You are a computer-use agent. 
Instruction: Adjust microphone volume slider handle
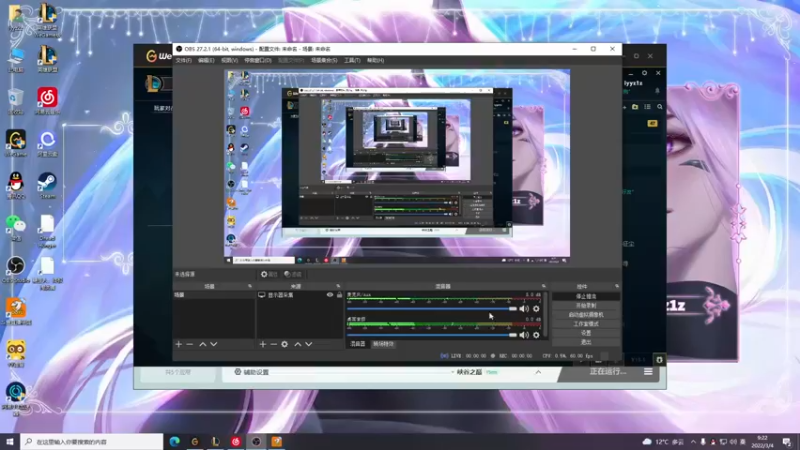(x=513, y=309)
